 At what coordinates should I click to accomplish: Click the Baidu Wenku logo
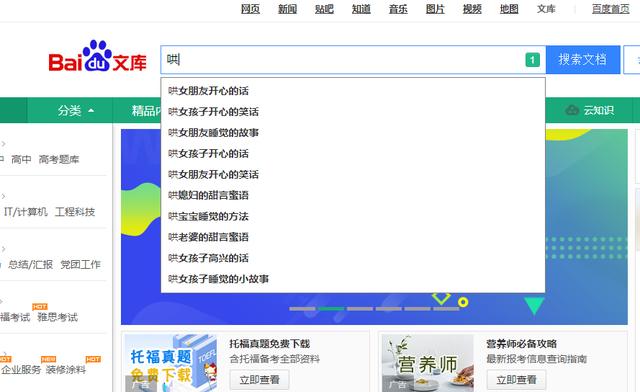pyautogui.click(x=97, y=57)
